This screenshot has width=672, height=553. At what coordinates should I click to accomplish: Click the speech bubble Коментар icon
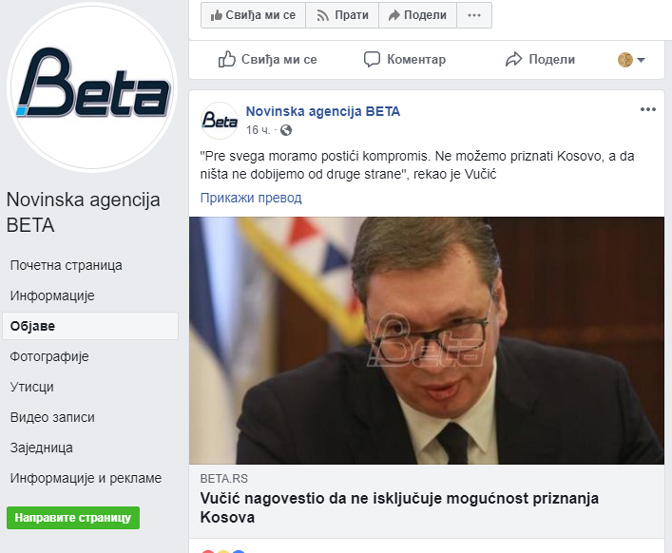click(x=372, y=59)
